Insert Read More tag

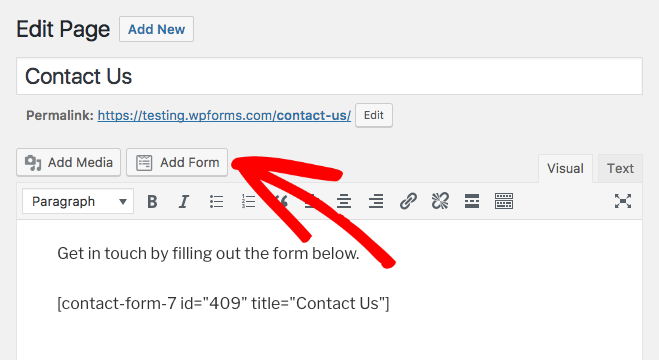[472, 202]
